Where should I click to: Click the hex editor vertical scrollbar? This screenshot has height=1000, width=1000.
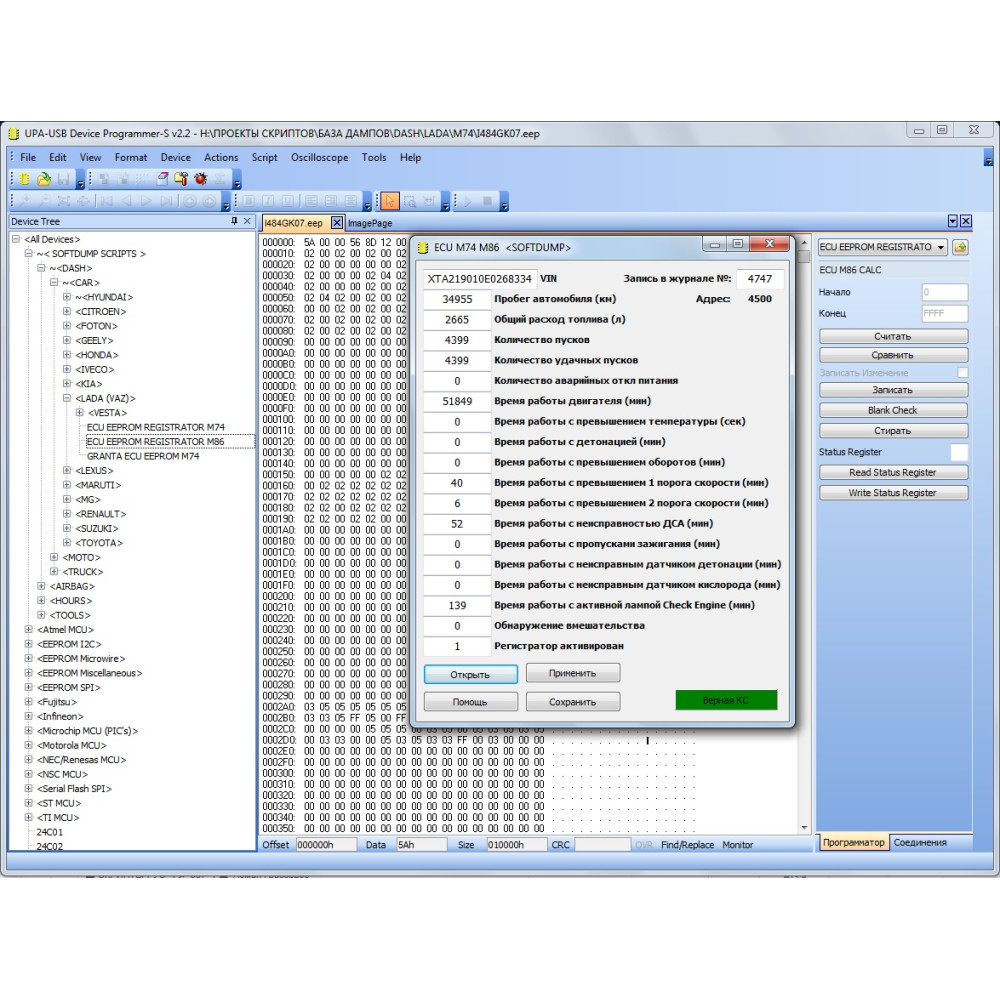pos(804,536)
